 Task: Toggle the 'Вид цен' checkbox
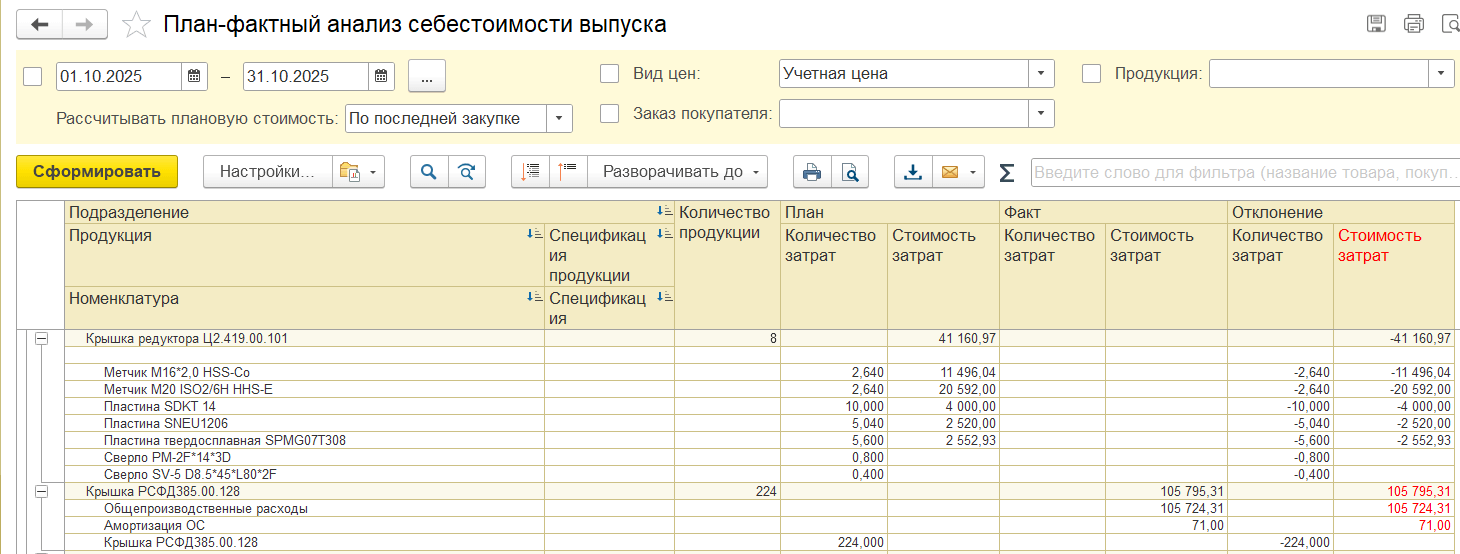tap(609, 73)
